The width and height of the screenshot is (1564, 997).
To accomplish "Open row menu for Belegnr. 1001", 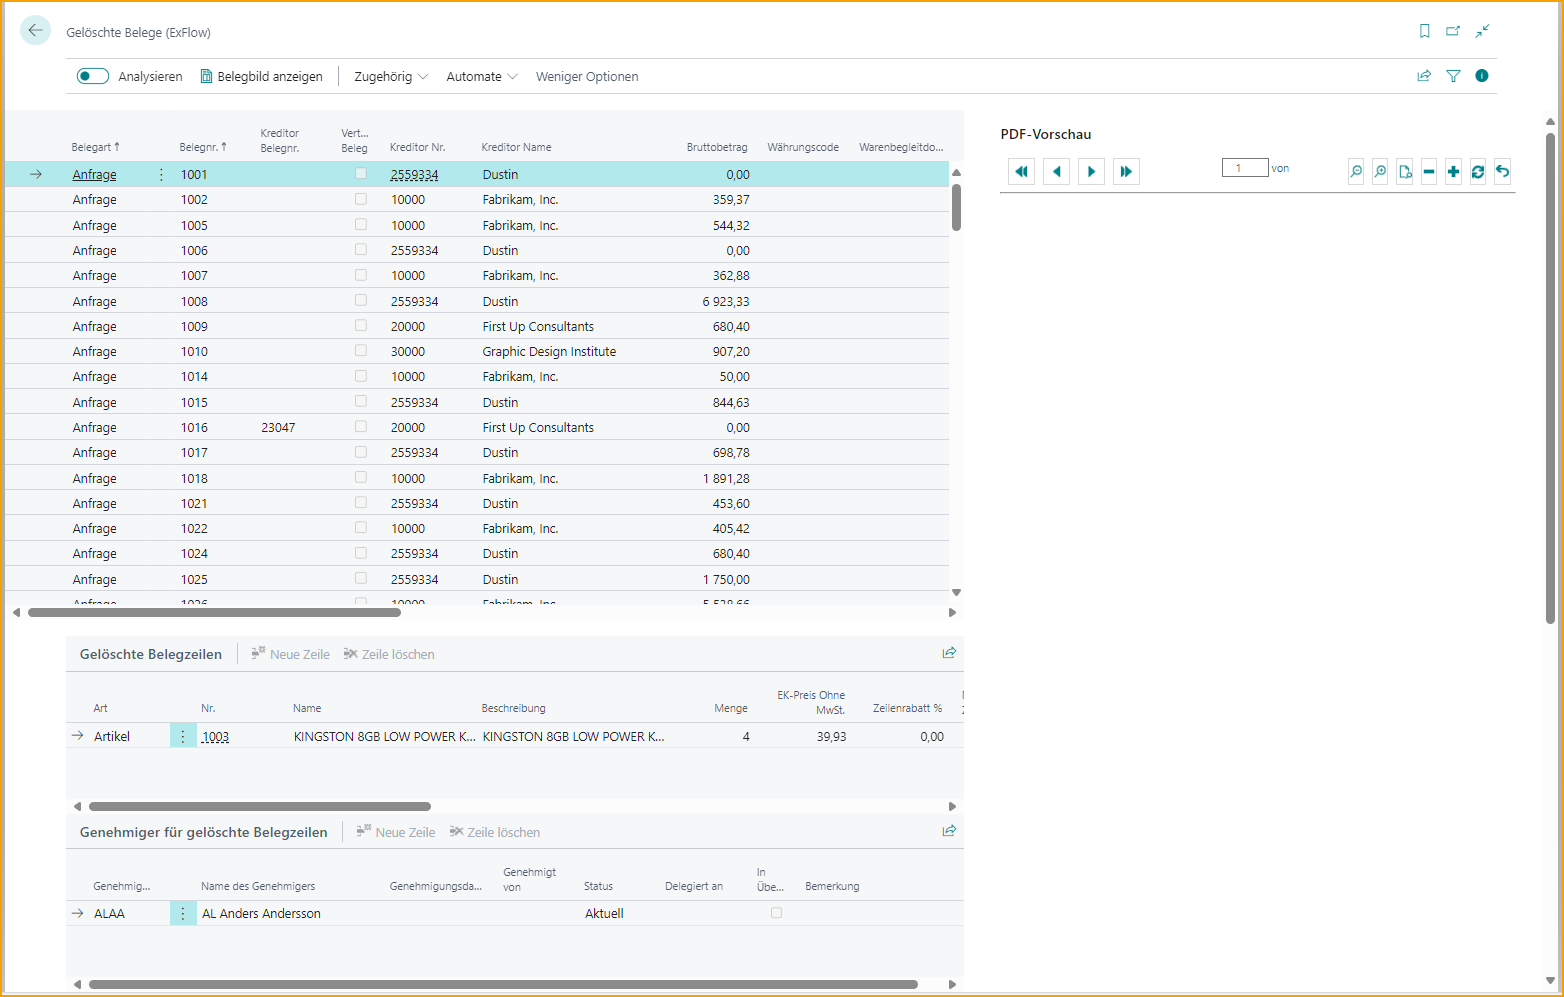I will click(161, 174).
